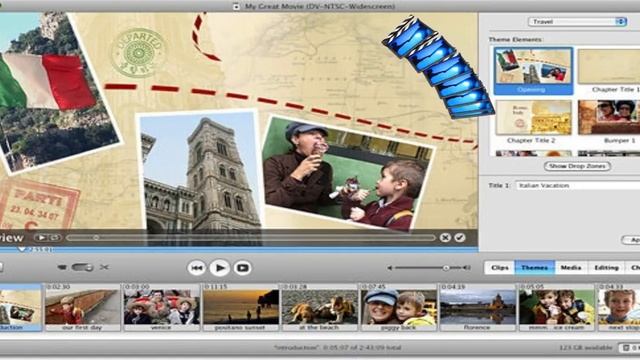Viewport: 640px width, 360px height.
Task: Click the playhead marker on the scrubber bar
Action: (22, 249)
